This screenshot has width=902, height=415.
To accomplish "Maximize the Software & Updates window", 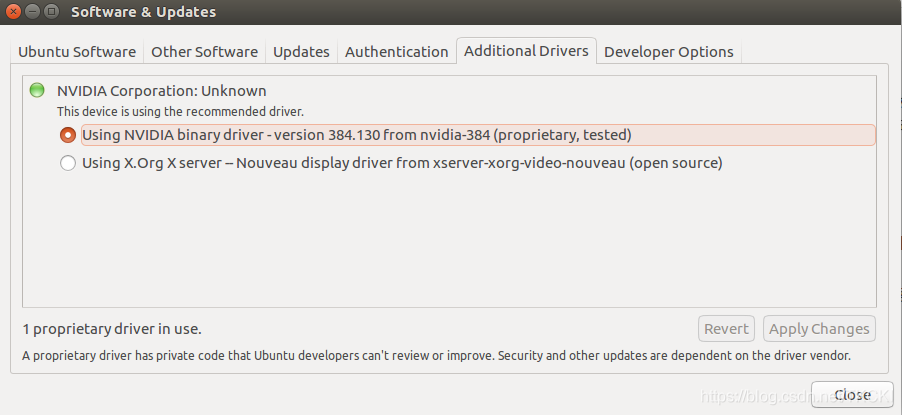I will (49, 12).
